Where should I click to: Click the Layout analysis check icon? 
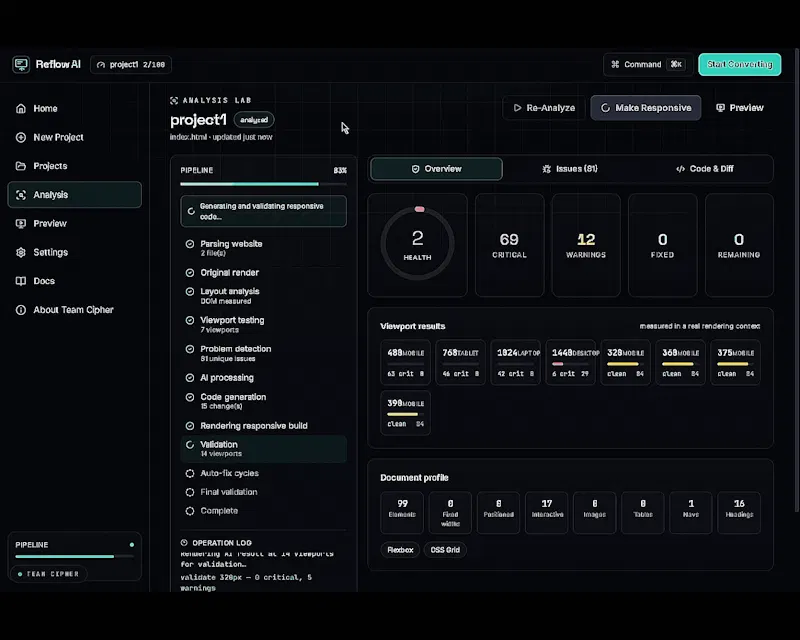[x=190, y=291]
